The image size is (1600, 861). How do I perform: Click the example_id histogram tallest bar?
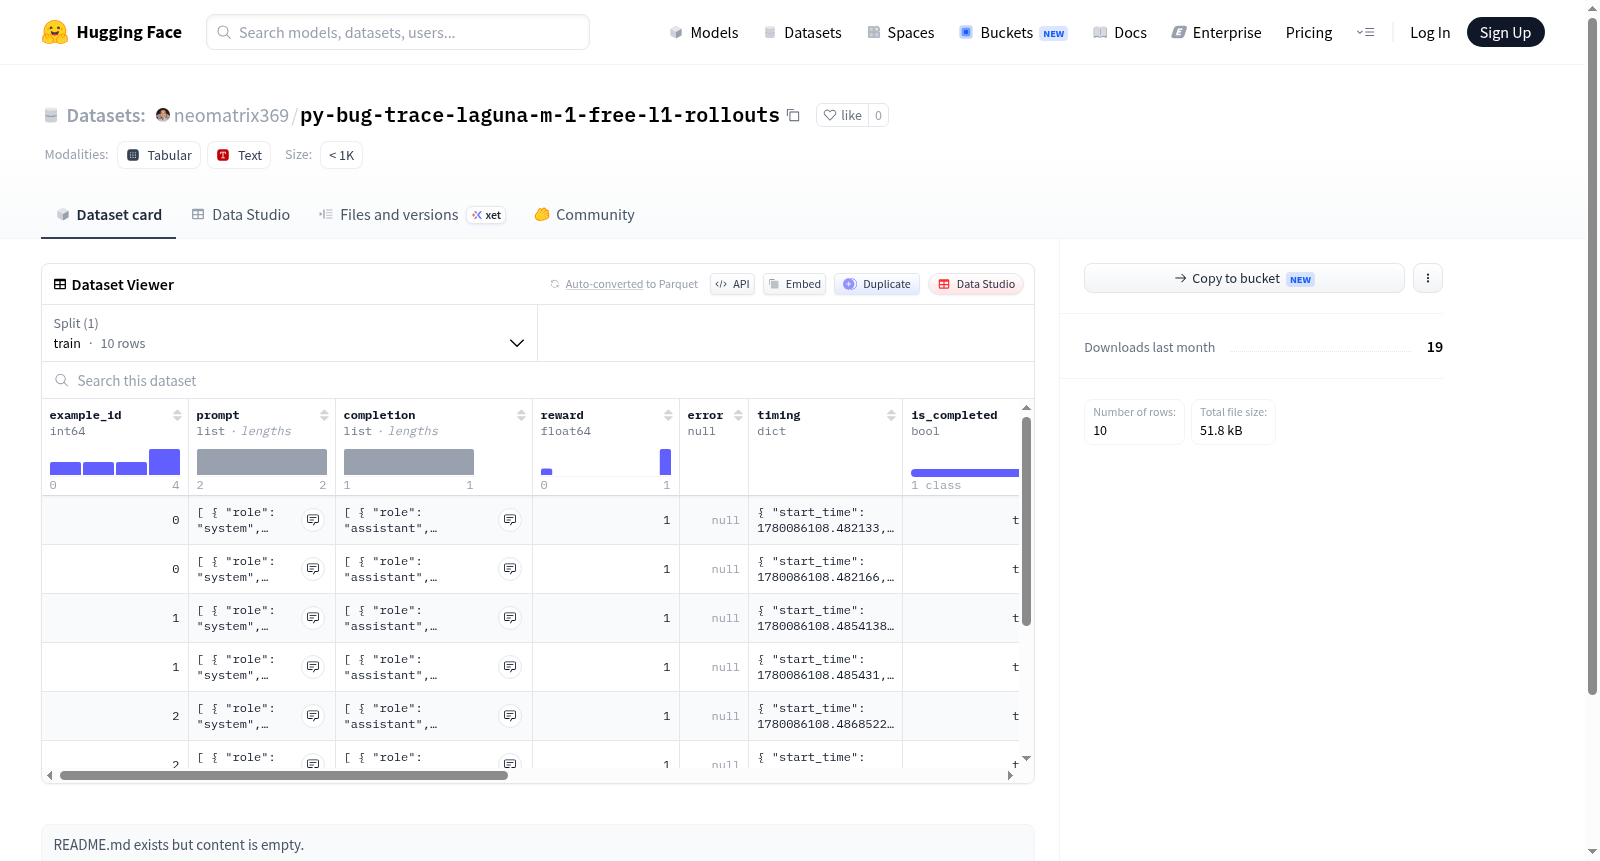tap(164, 462)
